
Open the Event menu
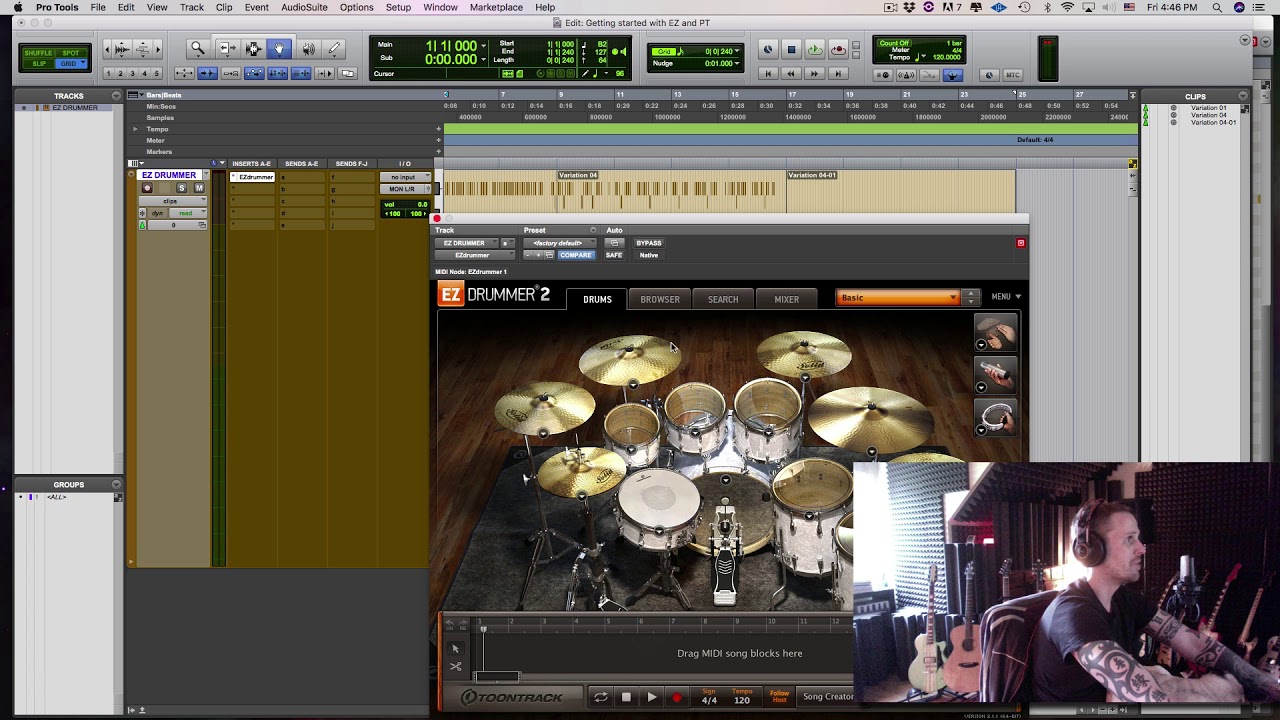coord(256,7)
